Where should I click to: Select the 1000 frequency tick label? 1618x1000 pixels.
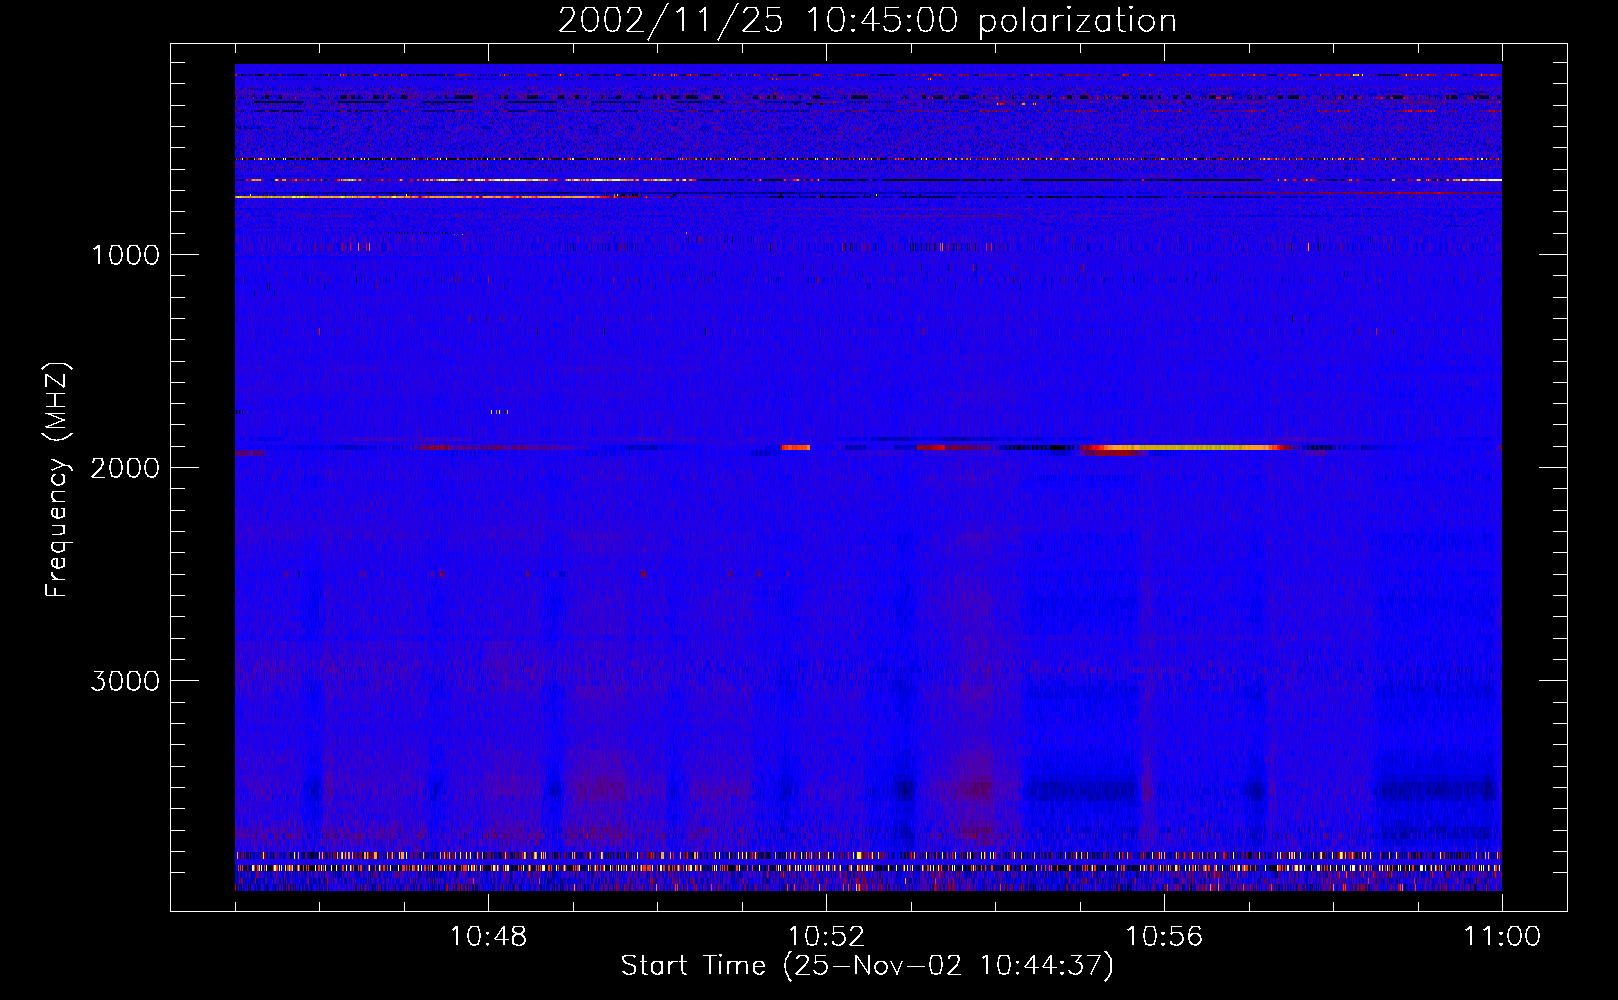tap(125, 255)
